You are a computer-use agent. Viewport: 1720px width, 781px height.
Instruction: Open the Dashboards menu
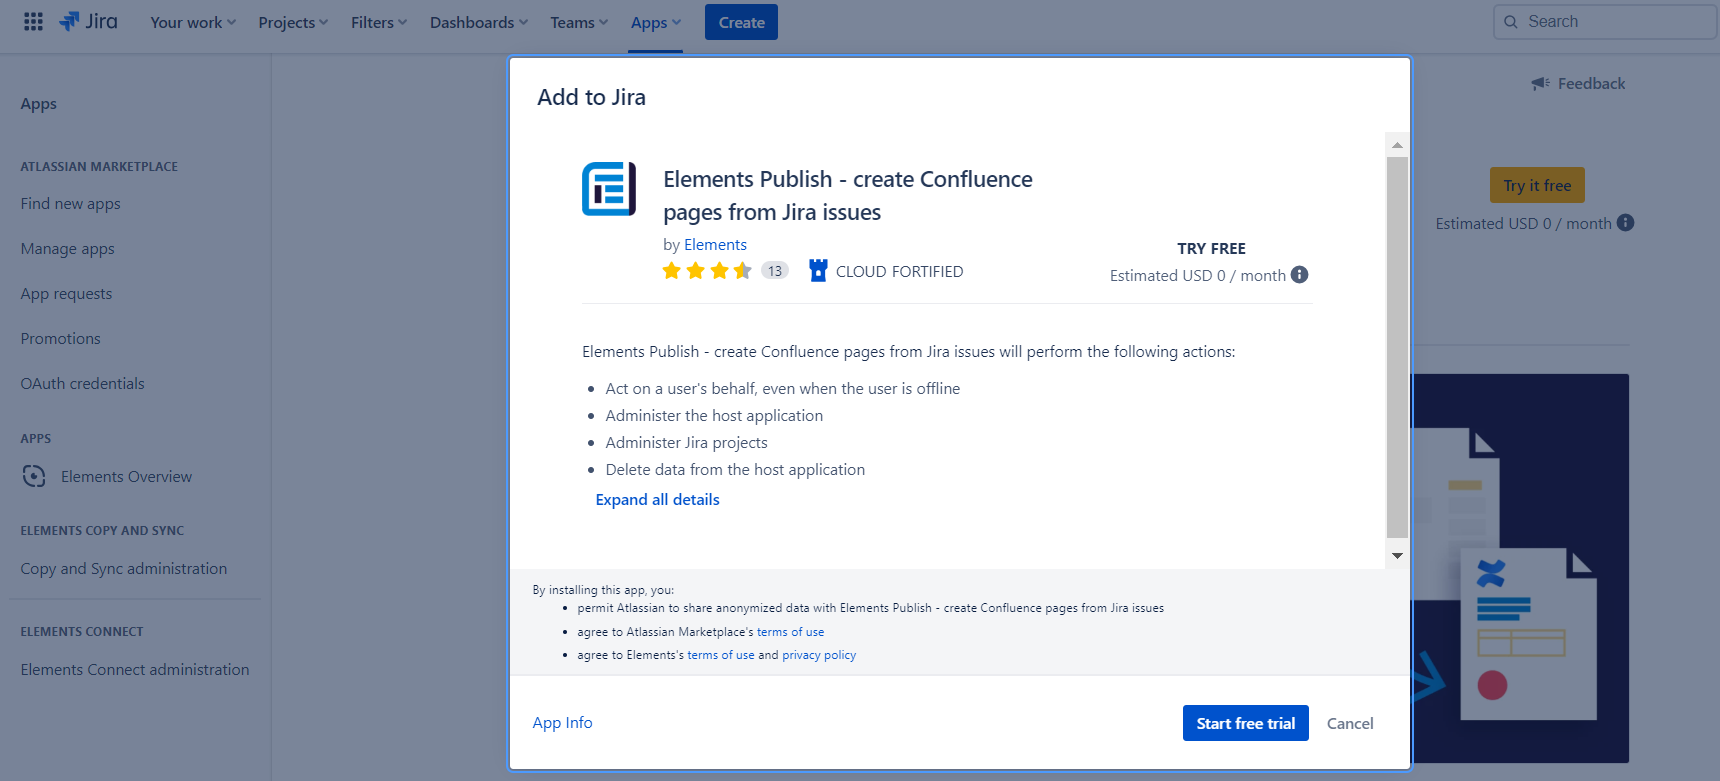(478, 22)
